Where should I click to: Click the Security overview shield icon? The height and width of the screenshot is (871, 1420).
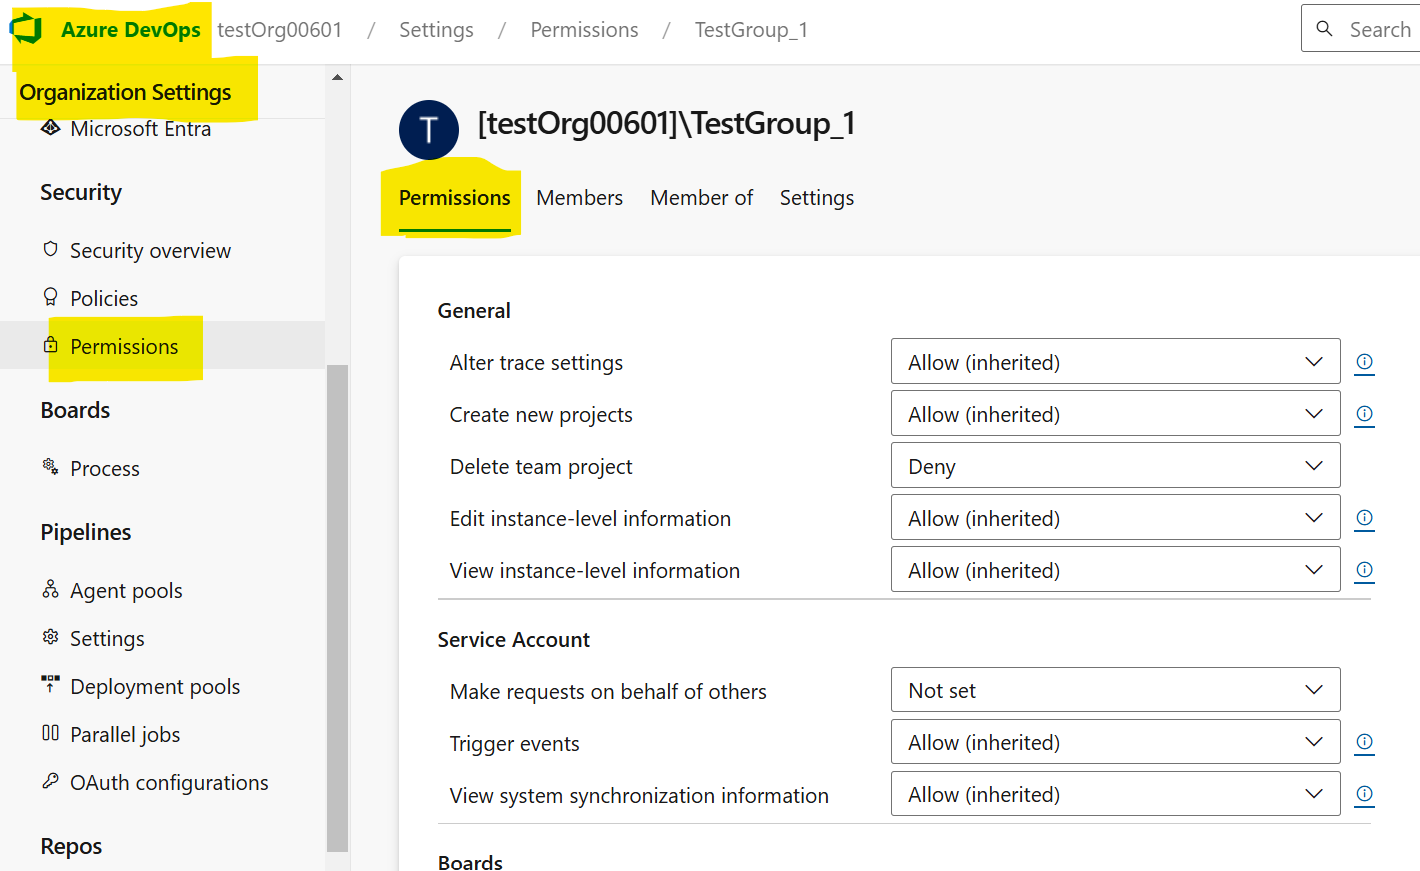(x=50, y=249)
